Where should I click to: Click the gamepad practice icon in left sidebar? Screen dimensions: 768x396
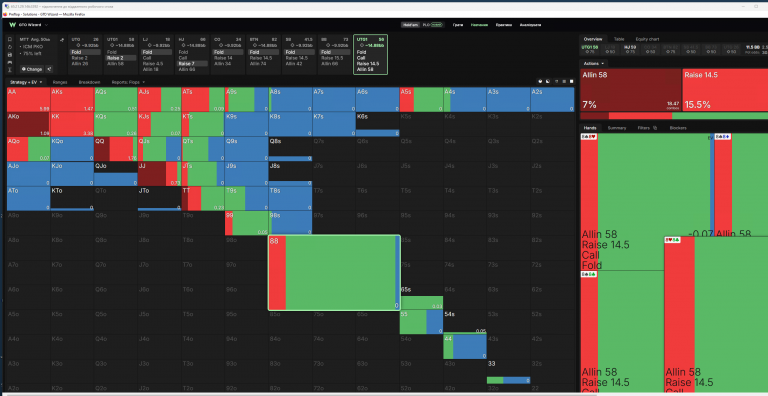(x=10, y=62)
